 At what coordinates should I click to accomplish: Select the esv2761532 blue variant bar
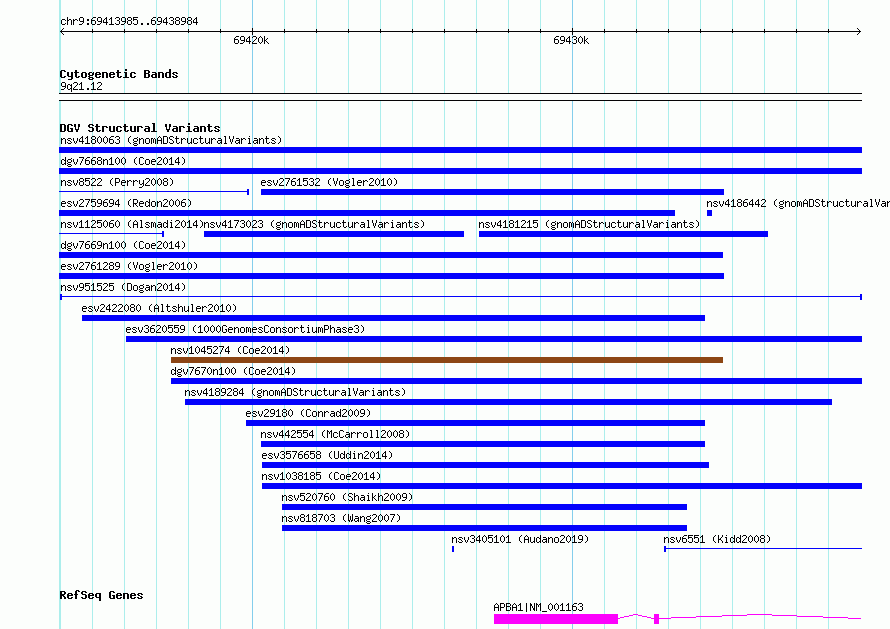(x=492, y=192)
